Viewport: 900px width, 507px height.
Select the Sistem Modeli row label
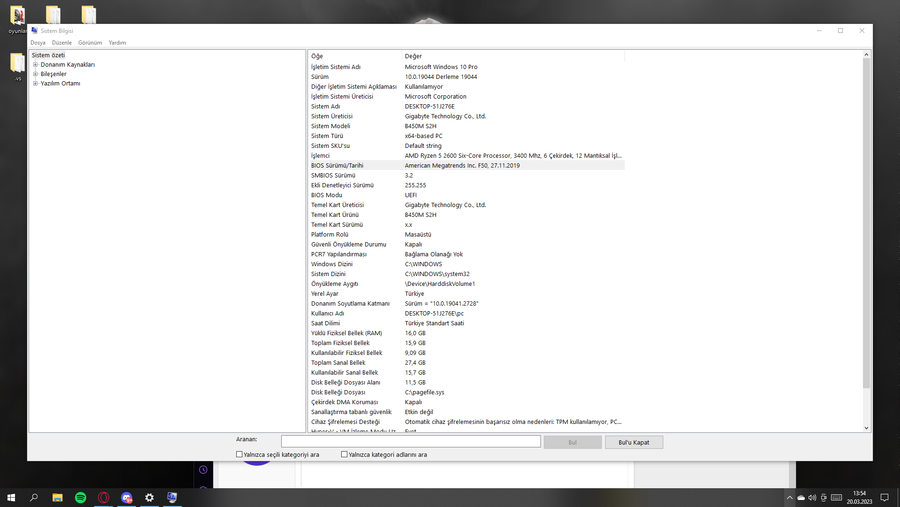(331, 126)
